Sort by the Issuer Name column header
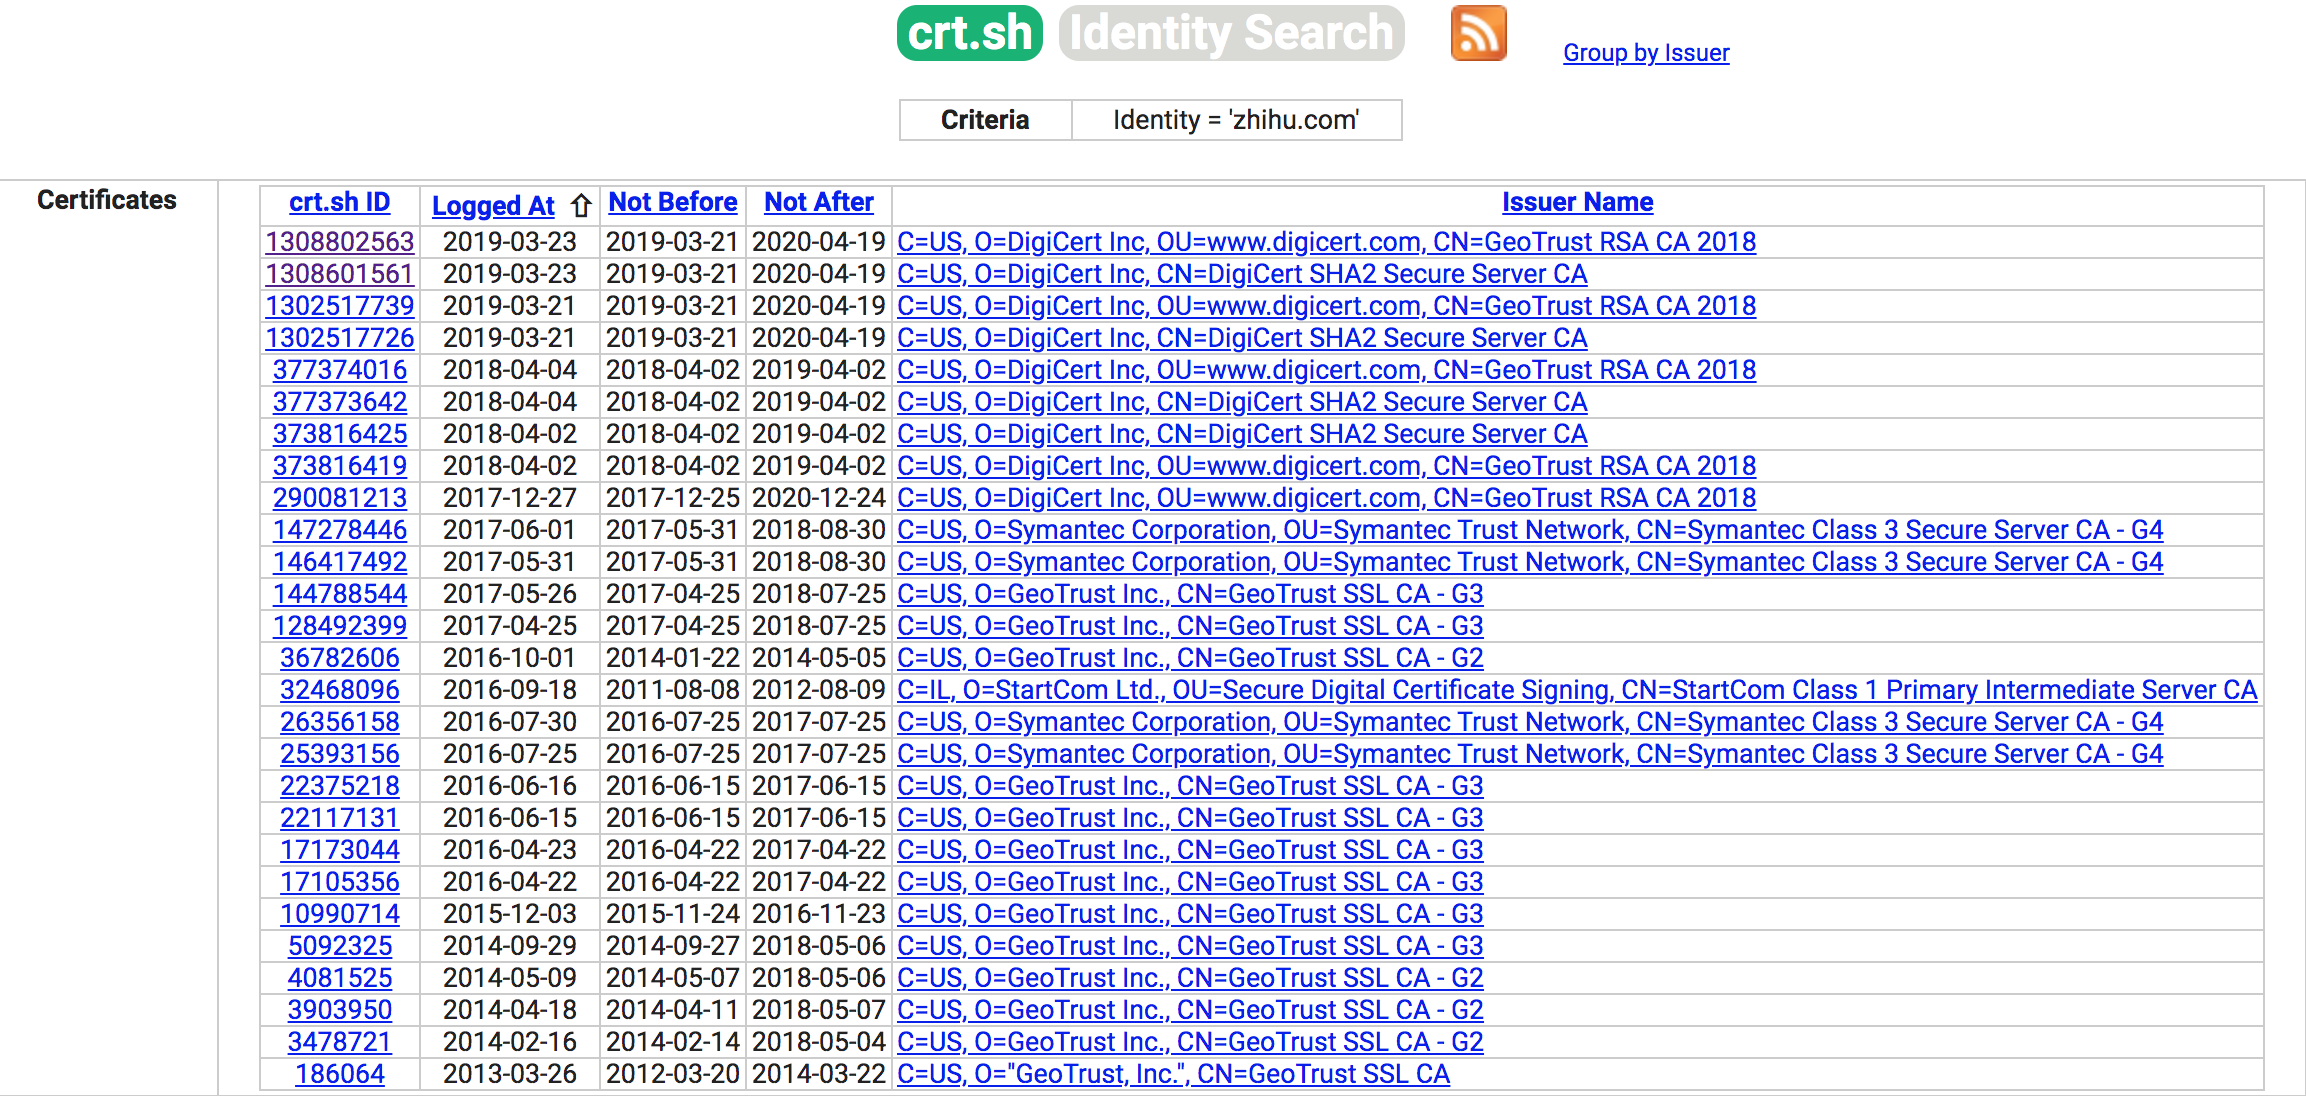 (1576, 202)
